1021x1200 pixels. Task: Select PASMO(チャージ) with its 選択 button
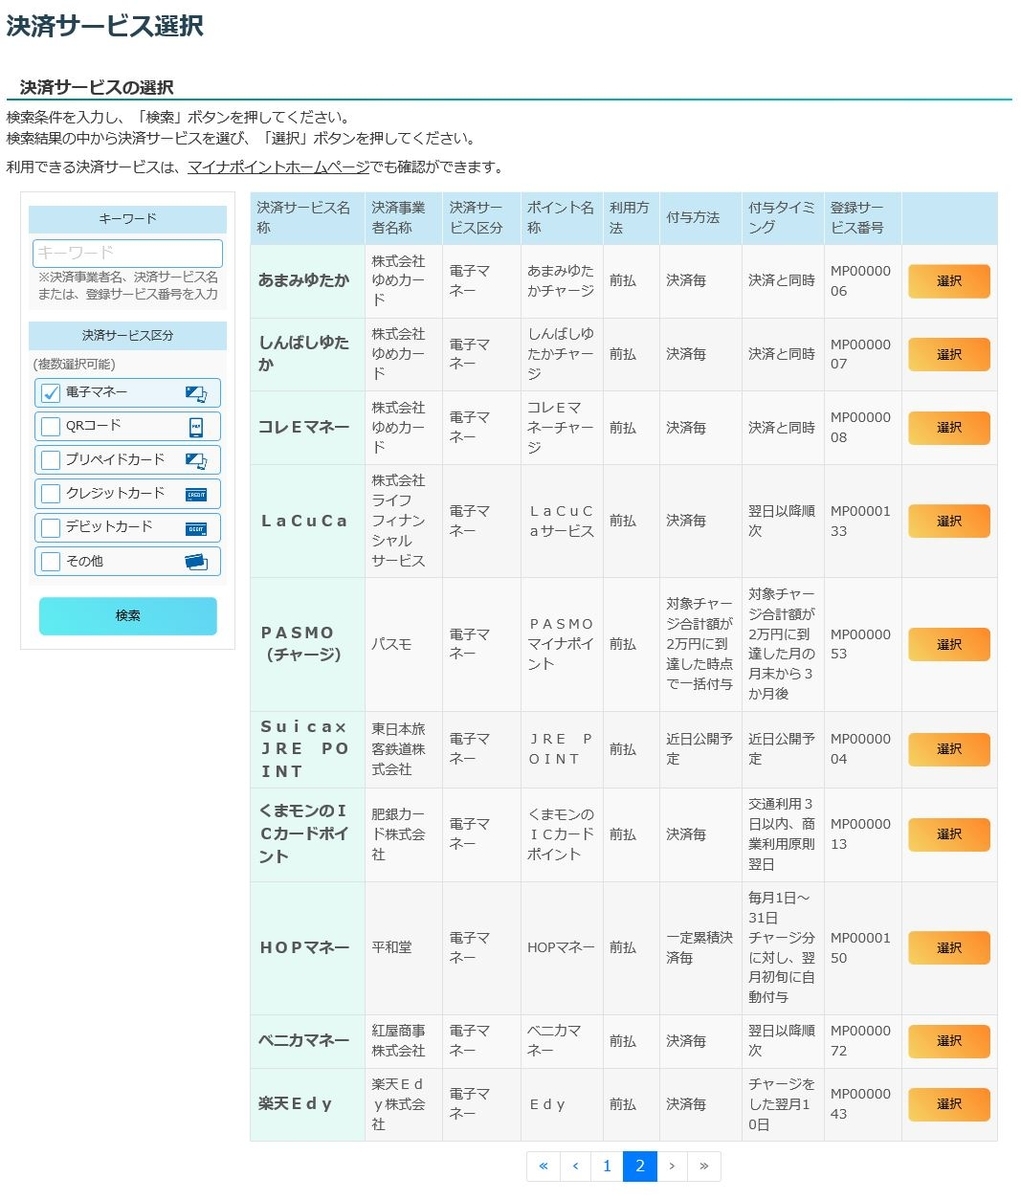[x=949, y=644]
